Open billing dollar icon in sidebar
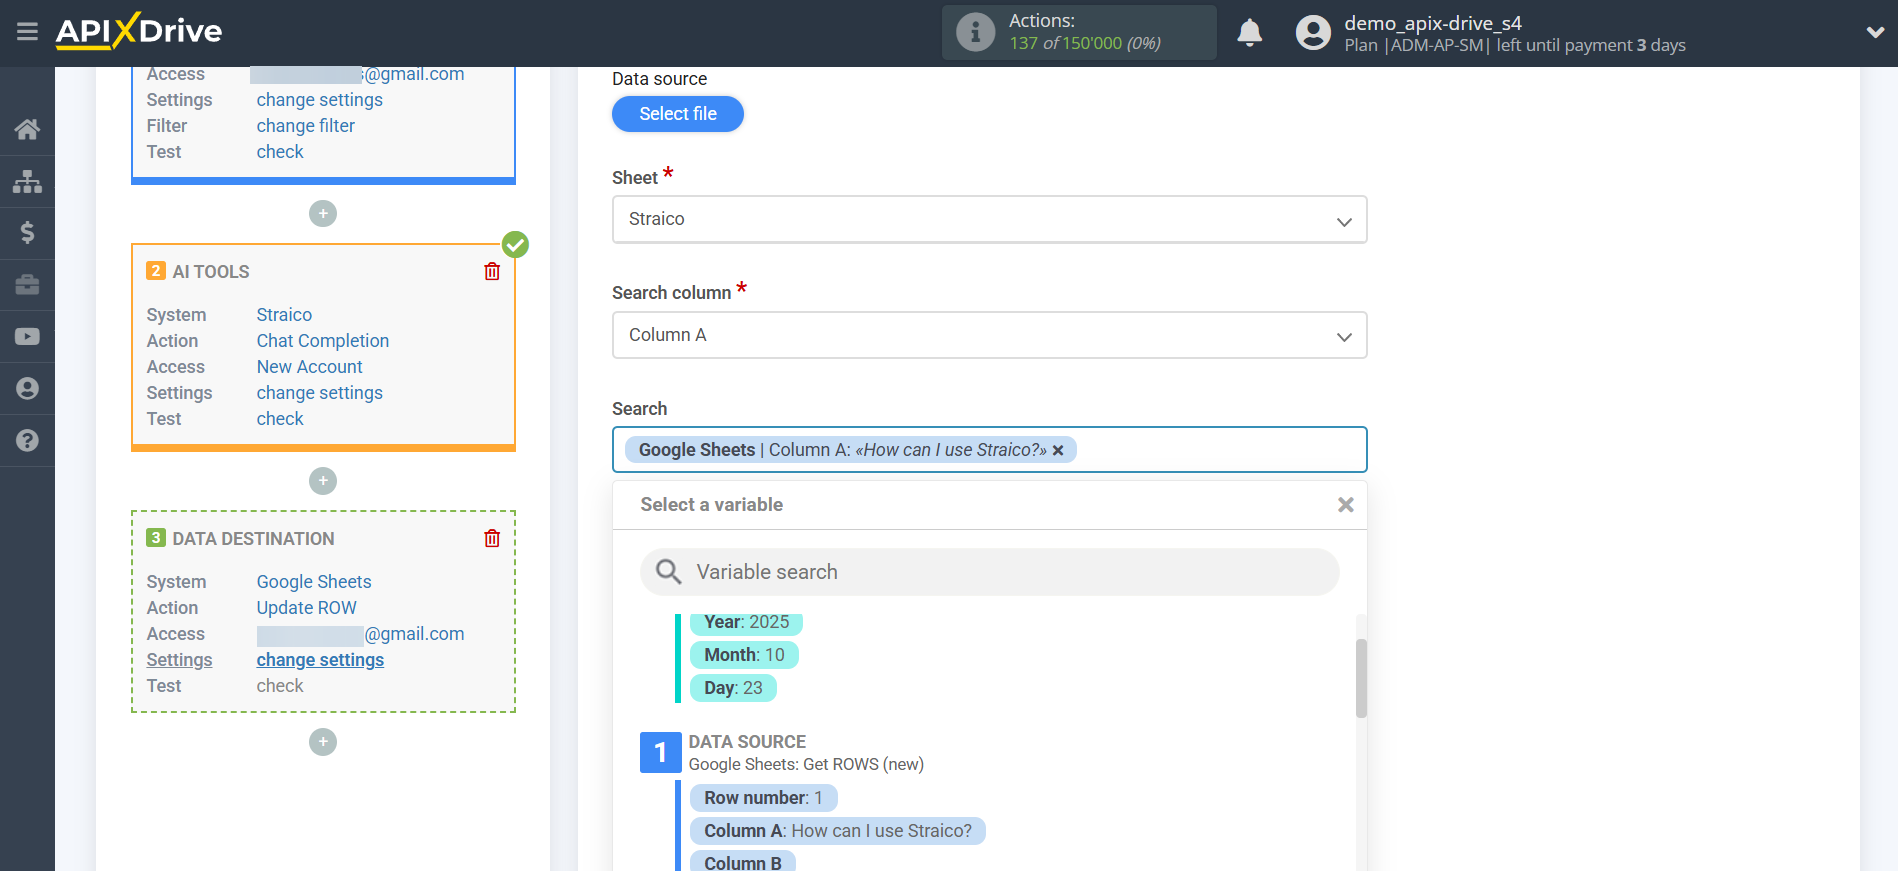This screenshot has width=1898, height=871. coord(27,233)
